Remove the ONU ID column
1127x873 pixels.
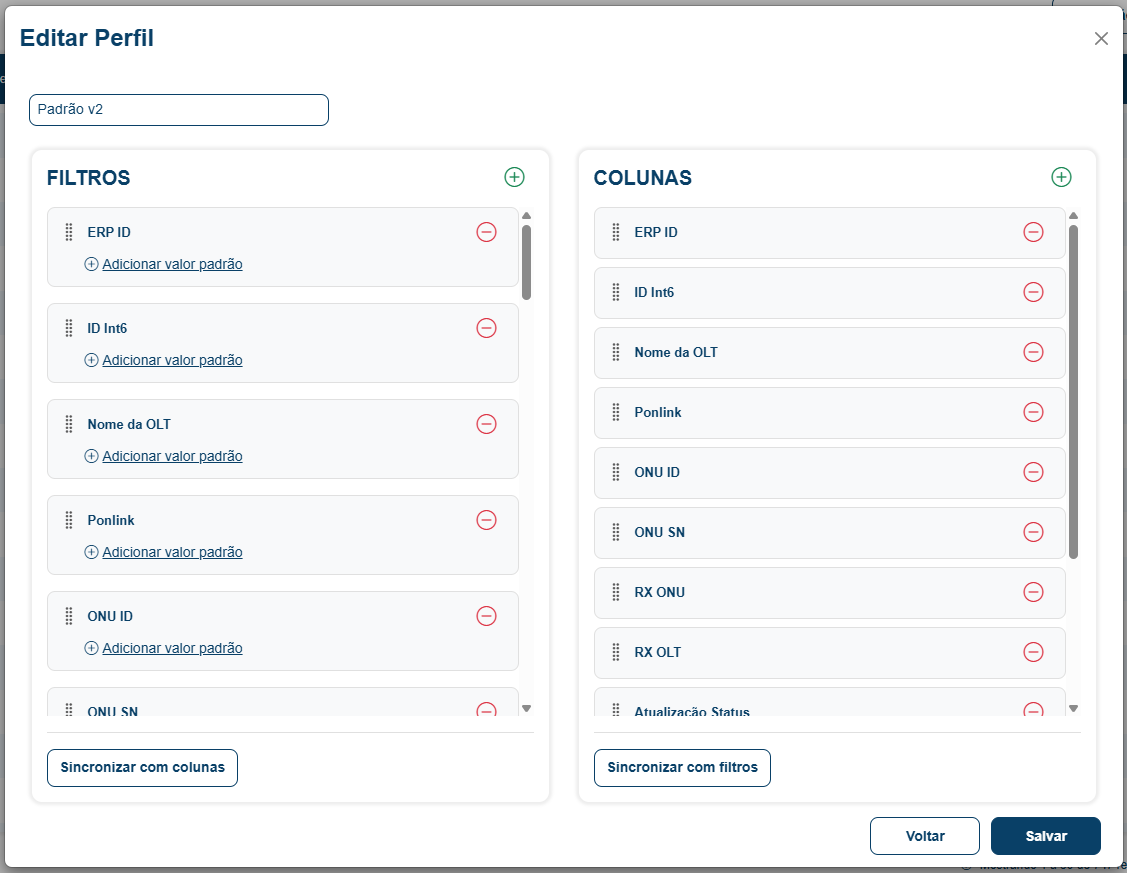[1034, 472]
